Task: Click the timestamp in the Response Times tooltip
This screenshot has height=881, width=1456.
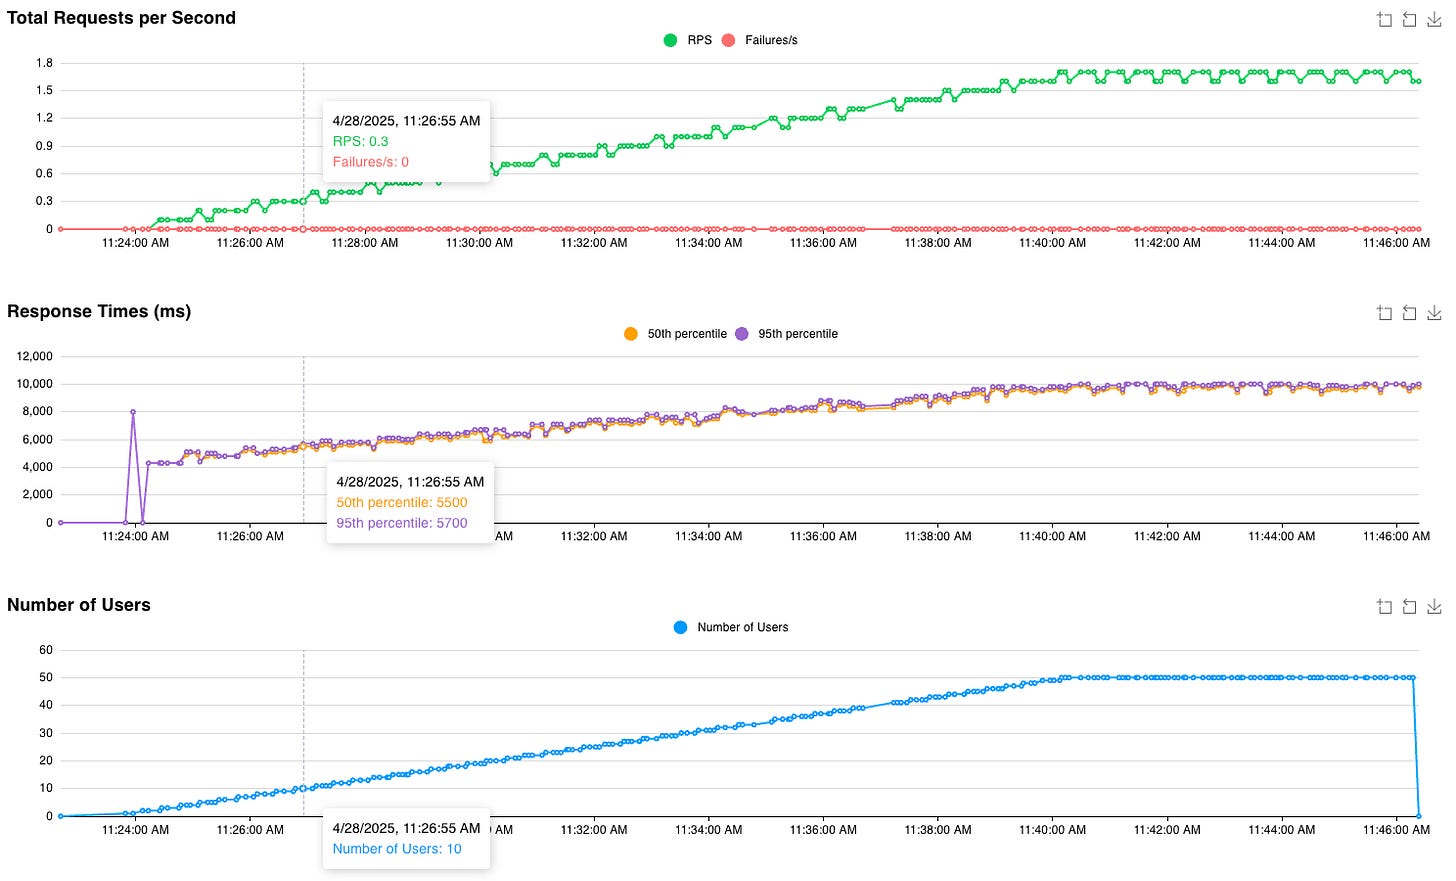Action: [x=410, y=482]
